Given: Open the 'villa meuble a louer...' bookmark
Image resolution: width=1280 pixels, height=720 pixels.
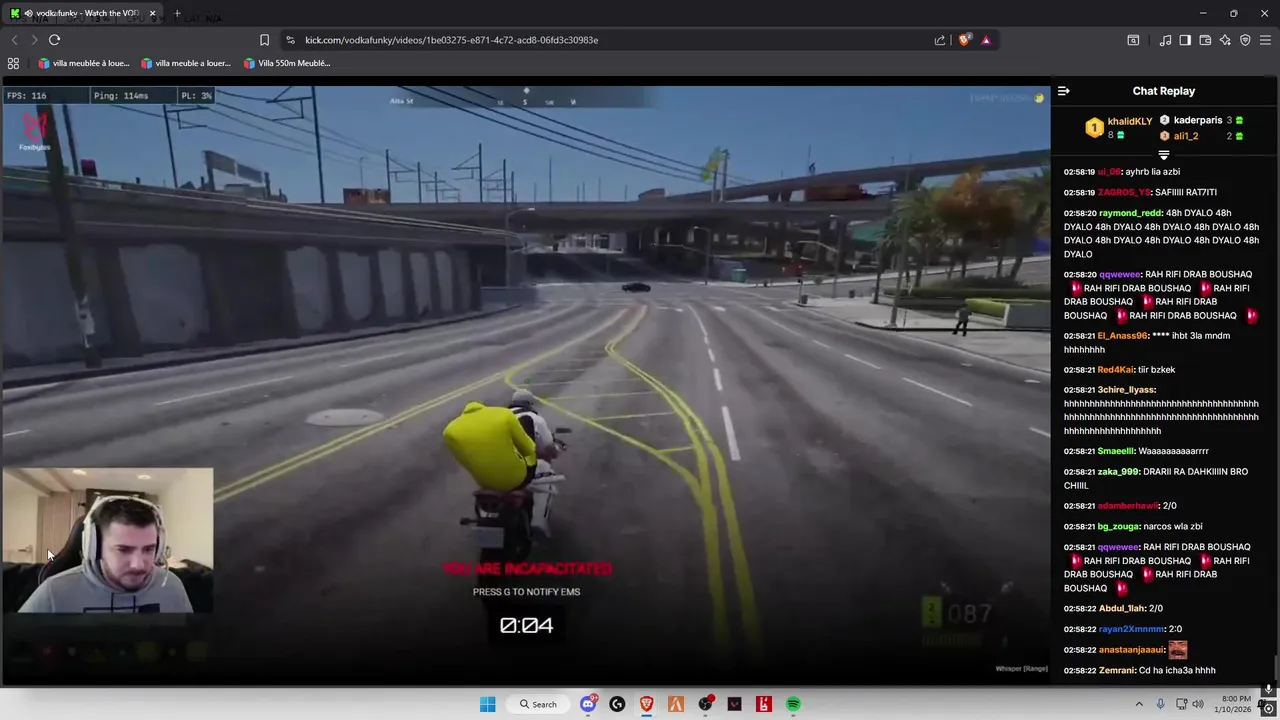Looking at the screenshot, I should tap(186, 63).
